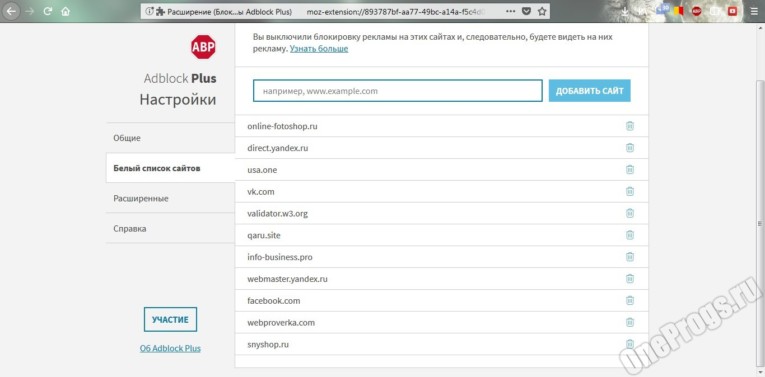Remove facebook.com using the trash icon

630,301
